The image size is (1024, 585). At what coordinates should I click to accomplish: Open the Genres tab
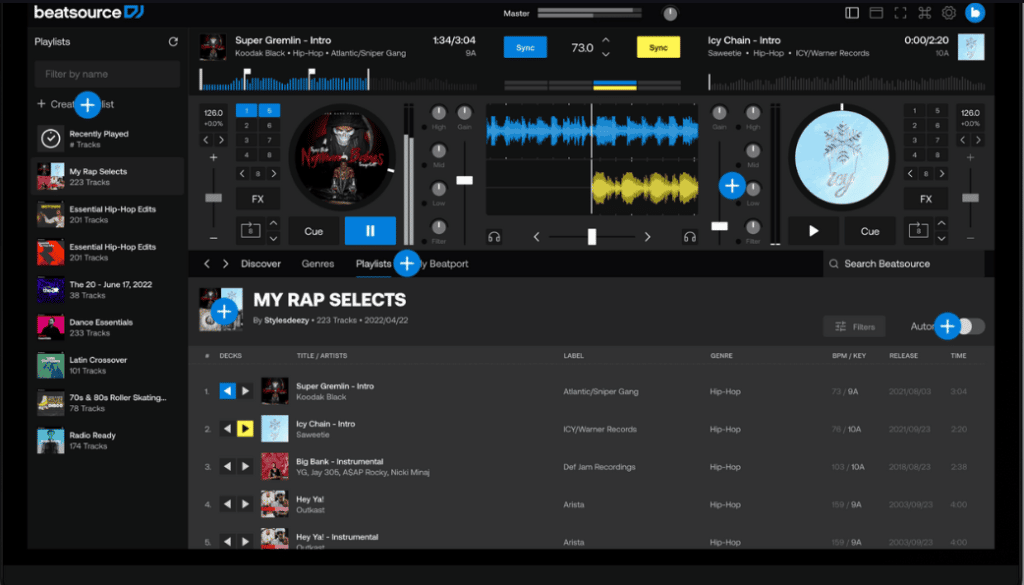(318, 264)
